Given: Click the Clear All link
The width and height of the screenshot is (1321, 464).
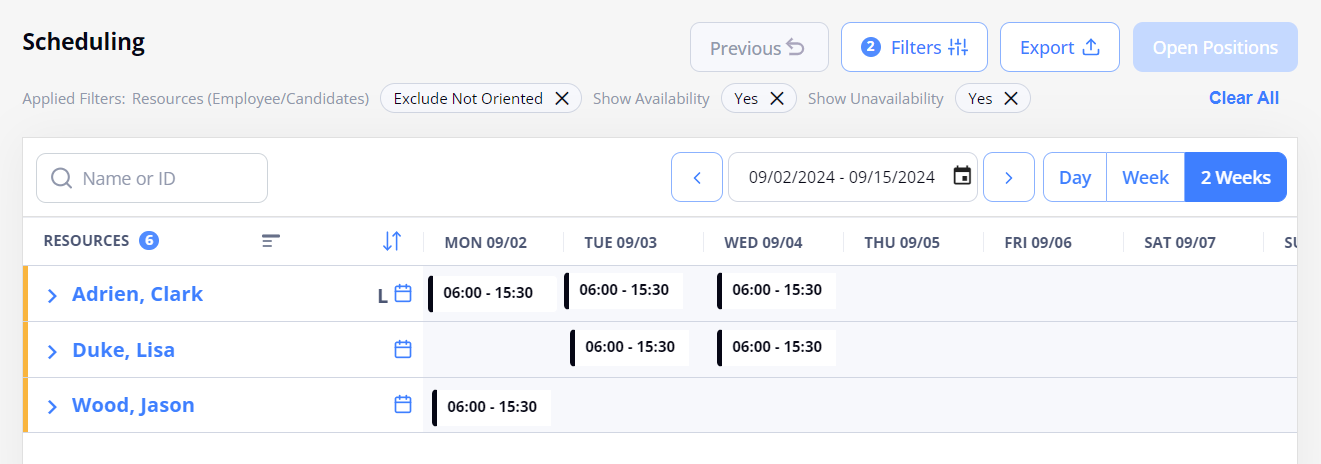Looking at the screenshot, I should click(1244, 98).
